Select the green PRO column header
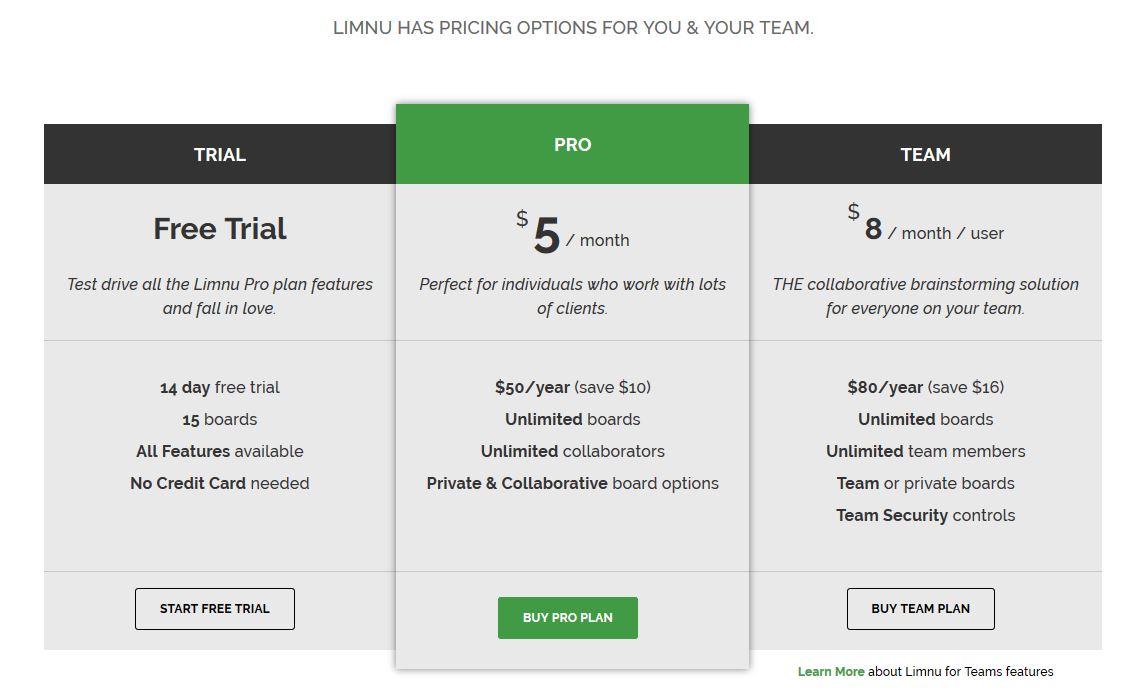The image size is (1141, 699). click(573, 144)
